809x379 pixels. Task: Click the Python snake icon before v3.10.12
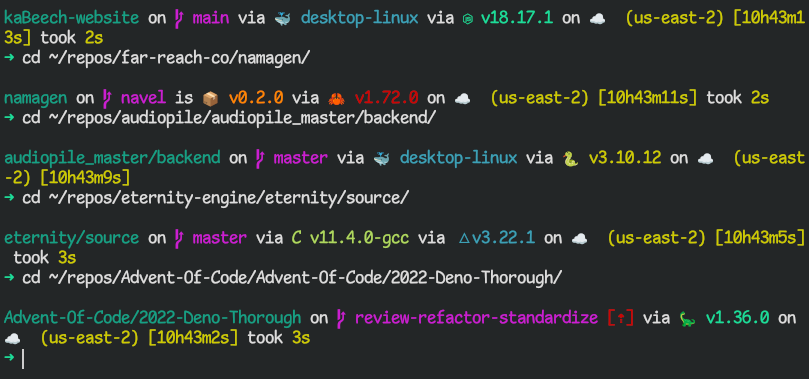[x=571, y=158]
